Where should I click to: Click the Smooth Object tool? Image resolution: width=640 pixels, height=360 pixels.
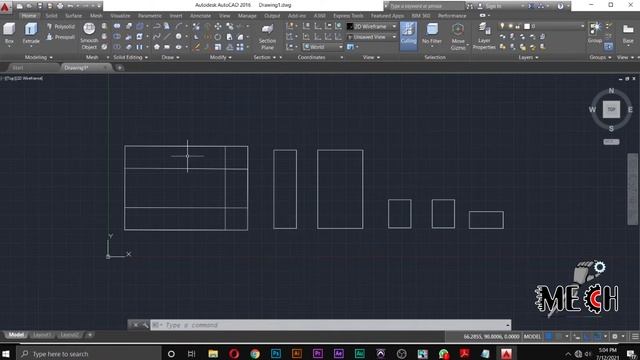[x=89, y=36]
